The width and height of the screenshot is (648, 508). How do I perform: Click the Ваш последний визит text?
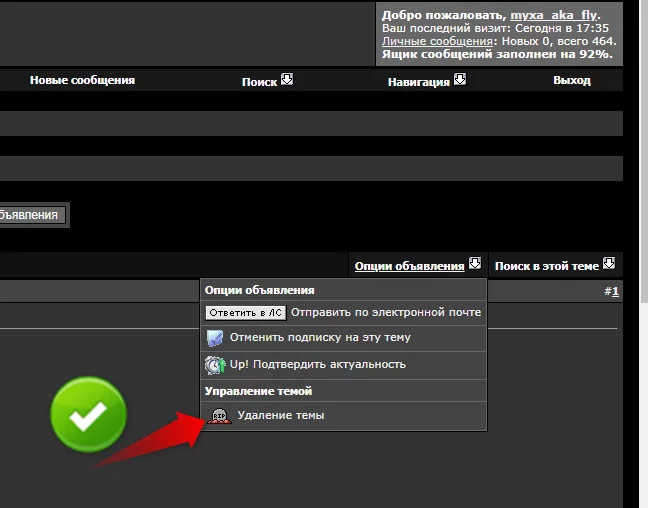click(x=495, y=29)
